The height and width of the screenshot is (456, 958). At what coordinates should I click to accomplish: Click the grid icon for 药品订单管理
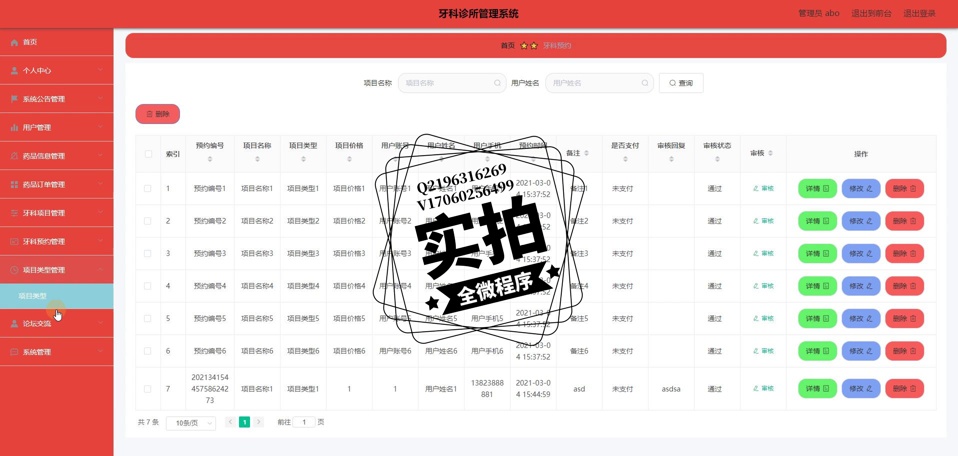(x=14, y=185)
